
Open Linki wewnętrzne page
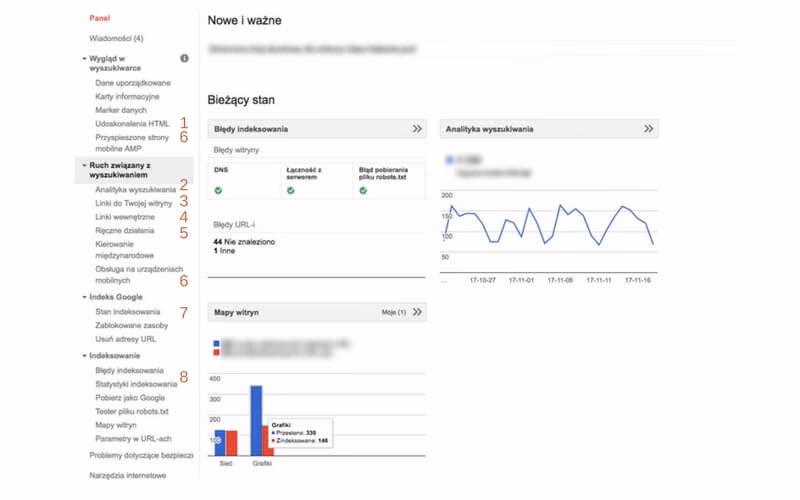125,217
